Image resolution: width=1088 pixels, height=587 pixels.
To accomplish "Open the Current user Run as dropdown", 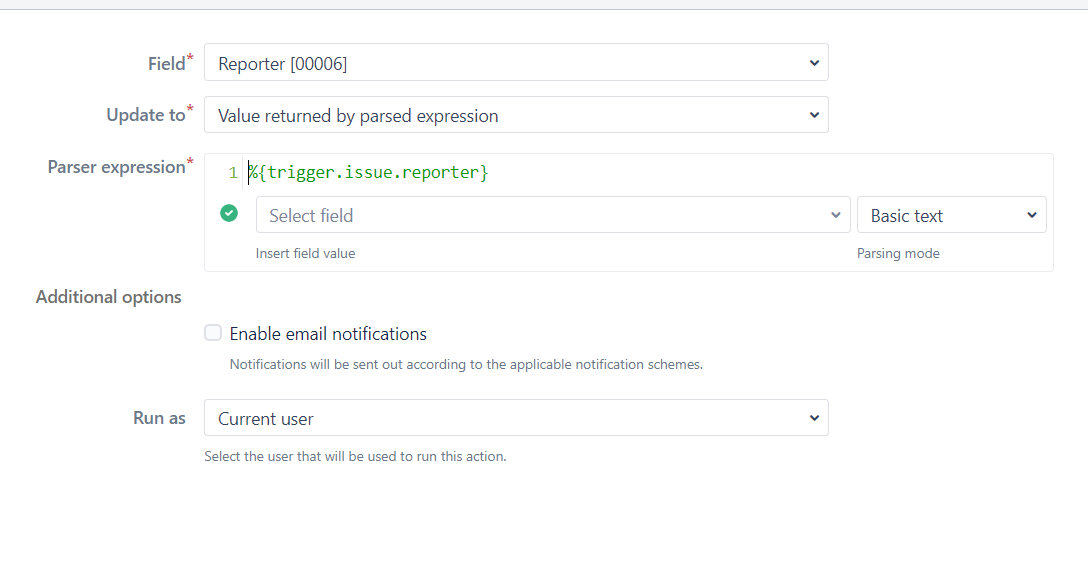I will pos(516,418).
